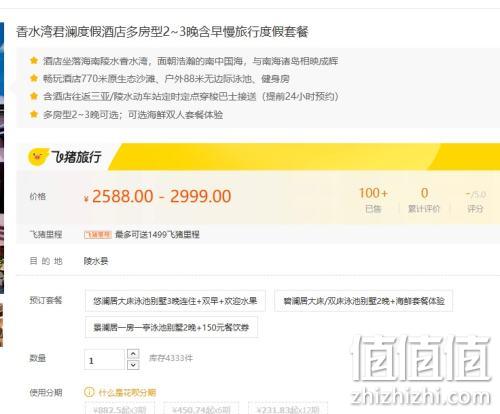This screenshot has width=500, height=414.
Task: Increase quantity with the up arrow
Action: pos(133,354)
